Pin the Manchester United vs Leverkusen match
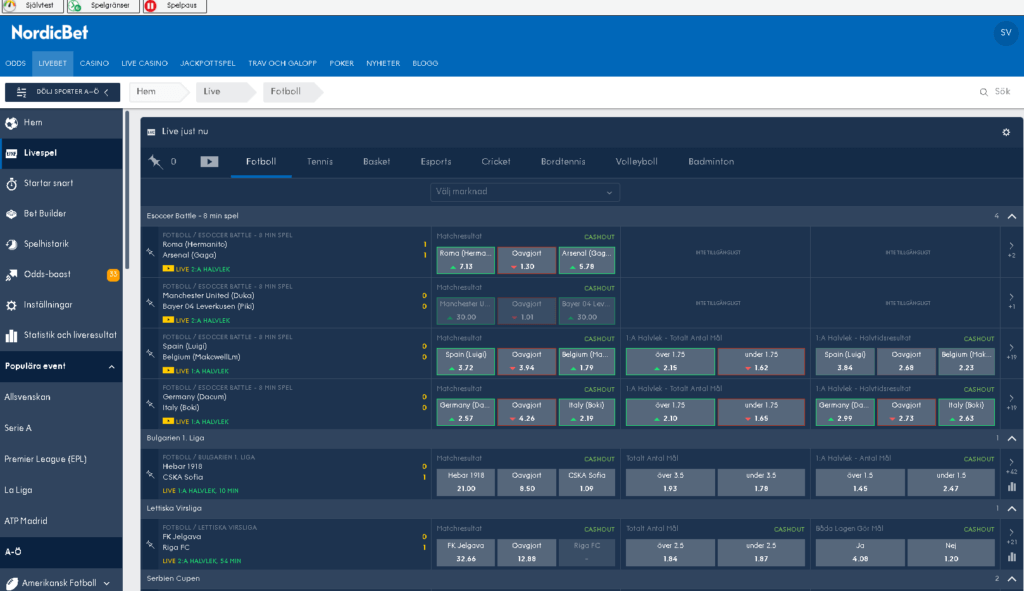This screenshot has height=591, width=1024. (x=151, y=303)
